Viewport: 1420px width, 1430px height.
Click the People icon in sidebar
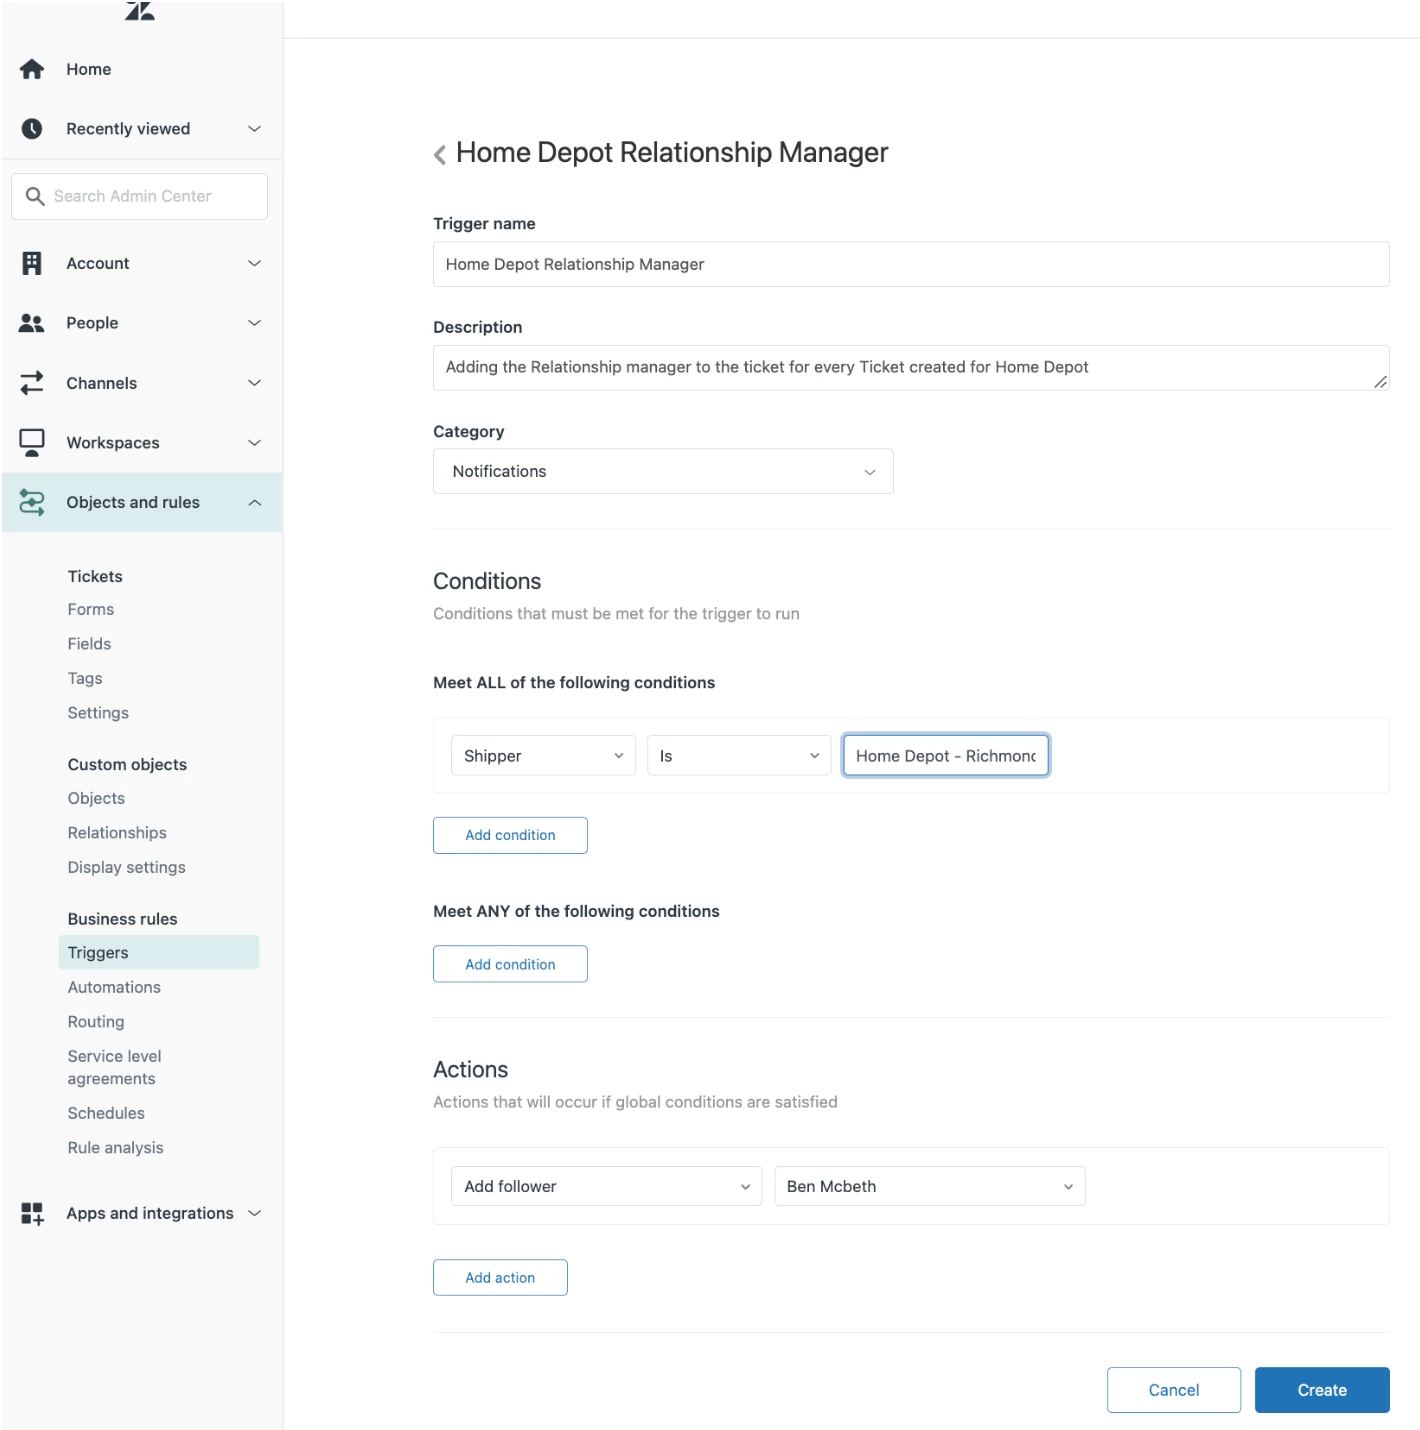coord(32,323)
